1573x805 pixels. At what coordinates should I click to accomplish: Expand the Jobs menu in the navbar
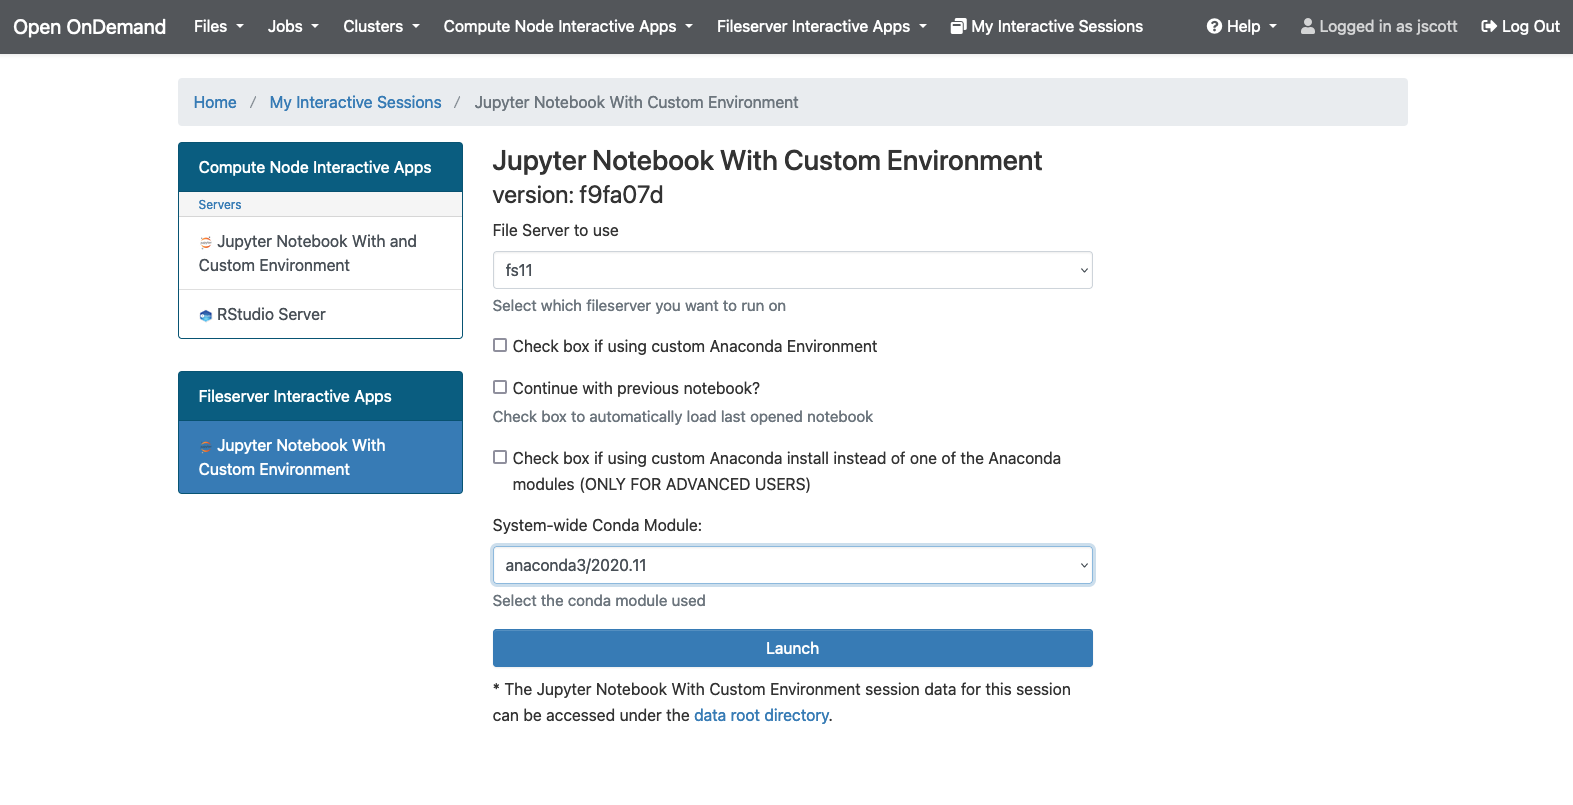(x=293, y=26)
